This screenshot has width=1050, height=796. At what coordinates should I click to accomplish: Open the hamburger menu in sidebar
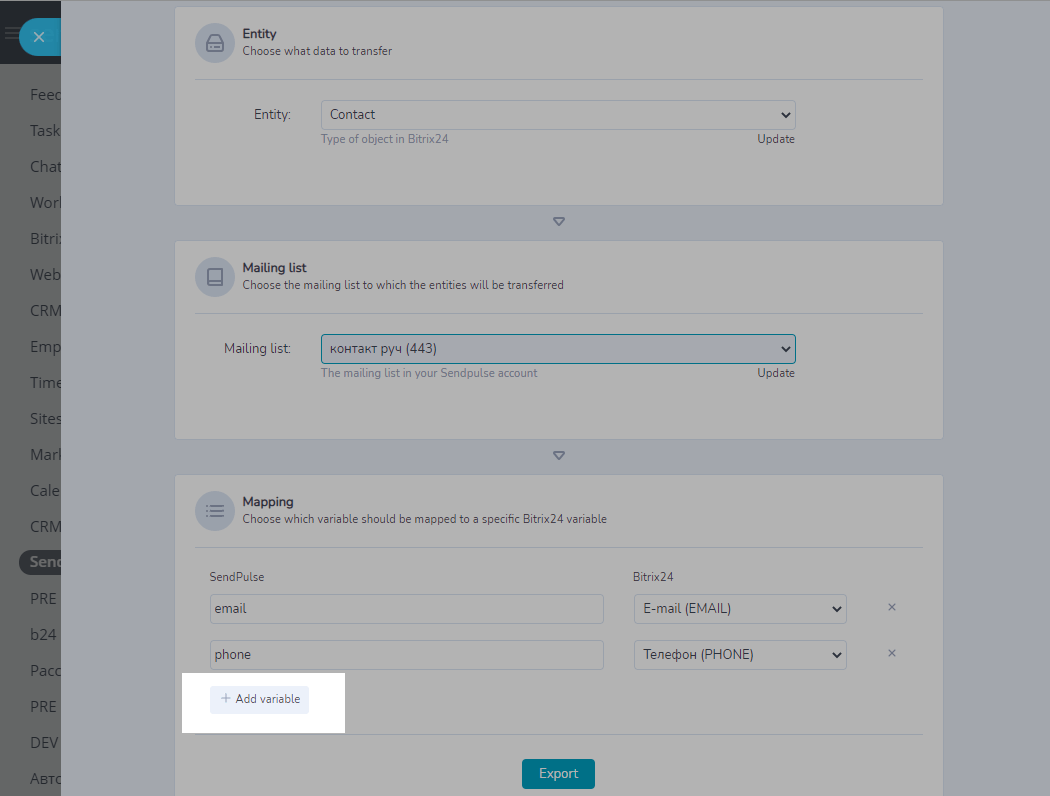[x=11, y=34]
